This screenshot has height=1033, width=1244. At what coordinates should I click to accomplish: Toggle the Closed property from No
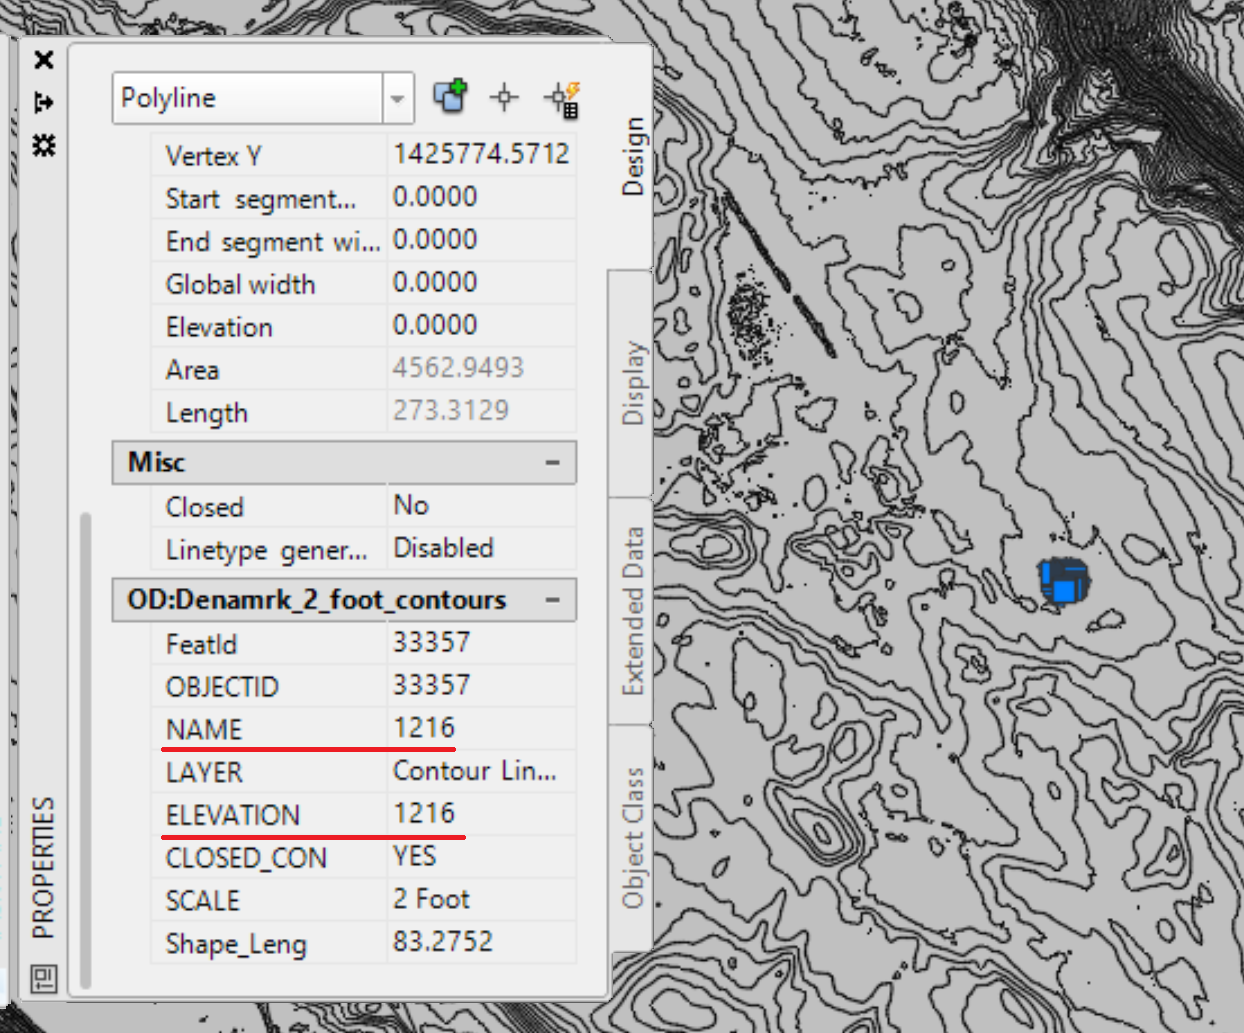coord(480,506)
